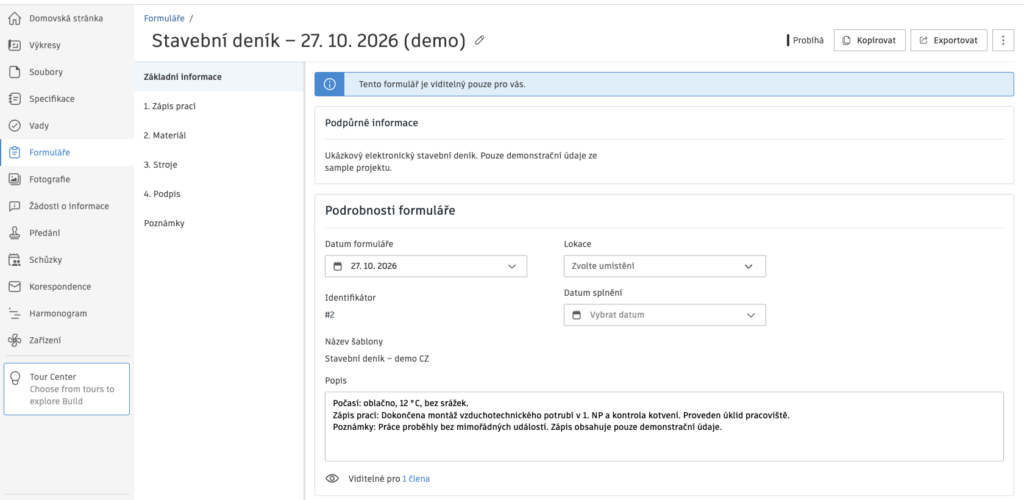The height and width of the screenshot is (500, 1024).
Task: Open Schůzky in sidebar
Action: click(x=67, y=259)
